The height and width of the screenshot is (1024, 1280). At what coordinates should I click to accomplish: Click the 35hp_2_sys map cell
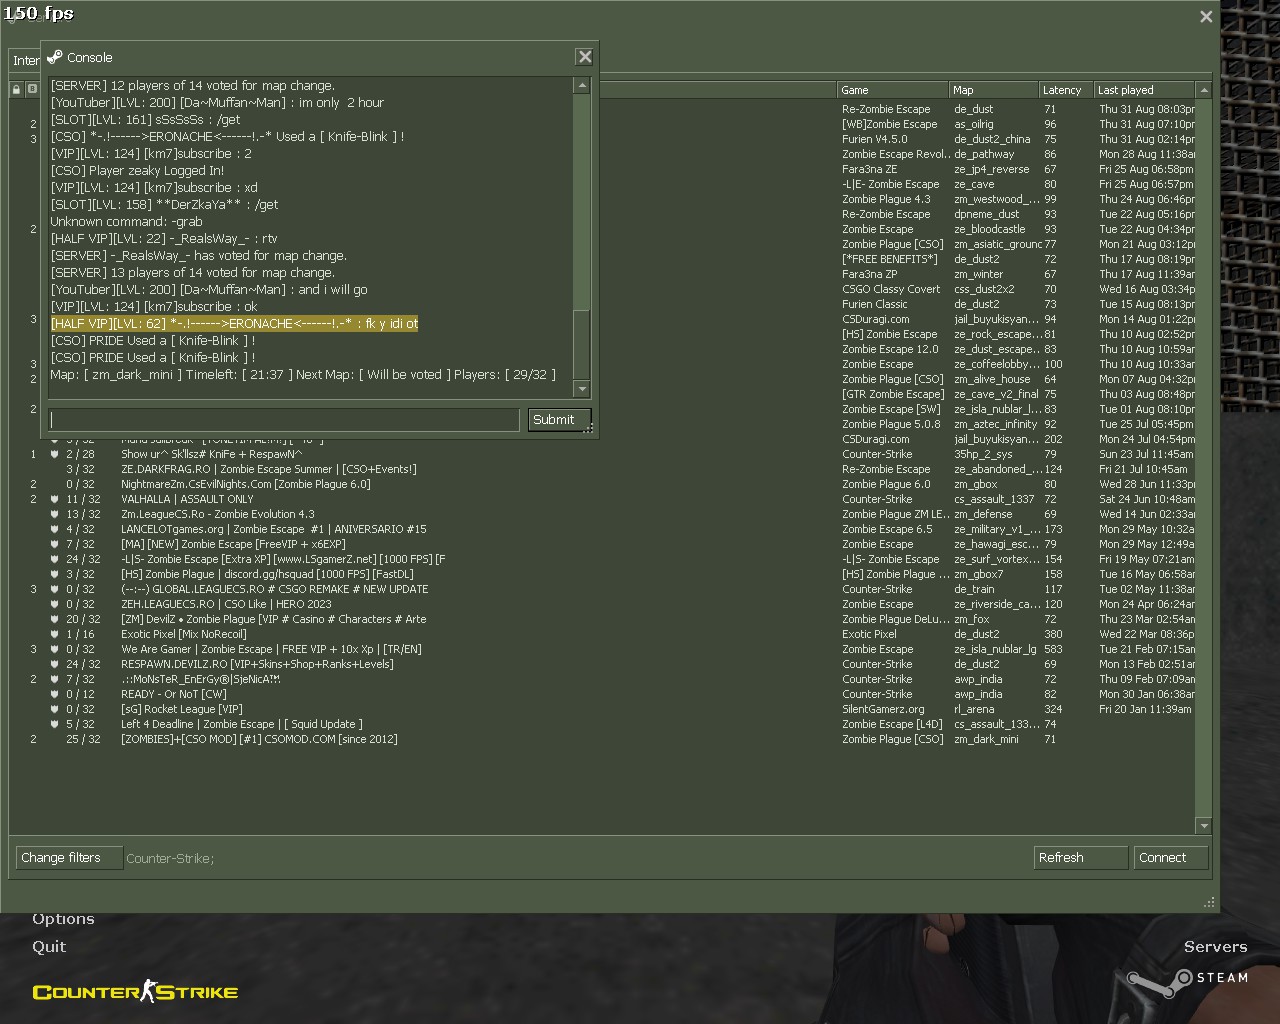[983, 454]
